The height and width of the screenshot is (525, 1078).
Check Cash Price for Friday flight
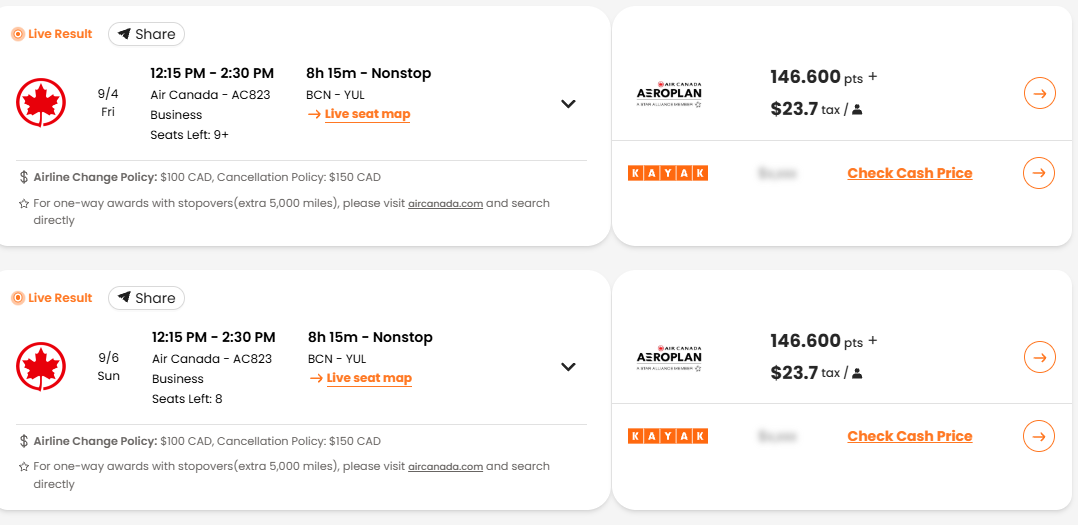(909, 173)
